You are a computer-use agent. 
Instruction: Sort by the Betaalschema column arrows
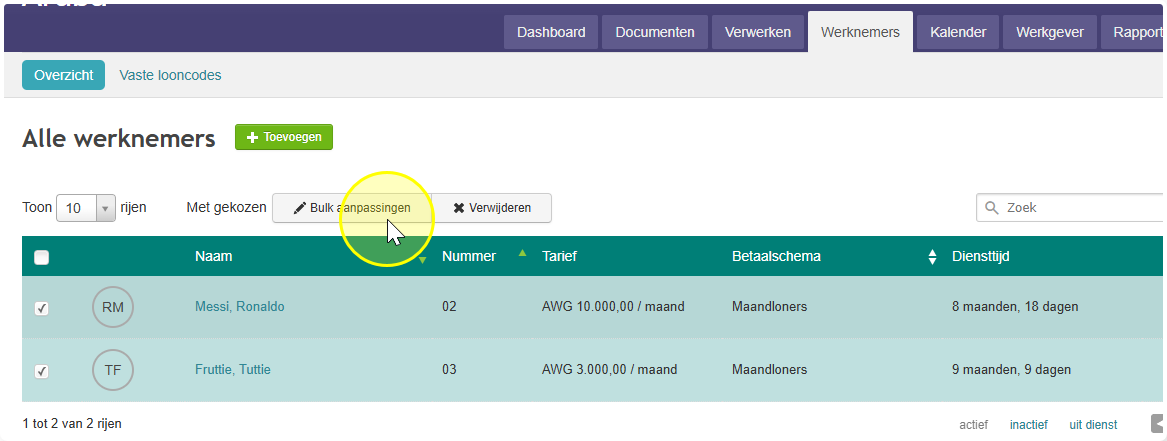click(932, 257)
